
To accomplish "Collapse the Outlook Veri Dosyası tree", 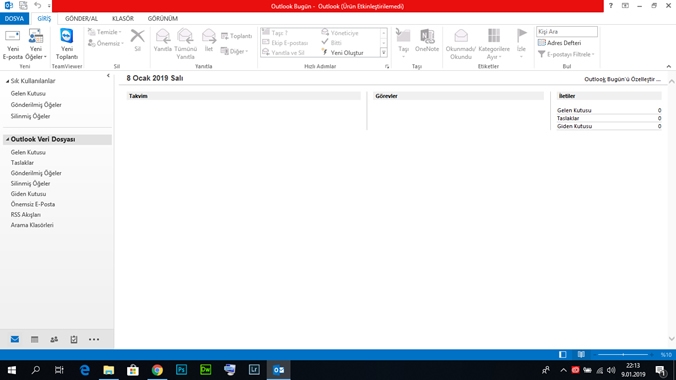I will [x=7, y=139].
